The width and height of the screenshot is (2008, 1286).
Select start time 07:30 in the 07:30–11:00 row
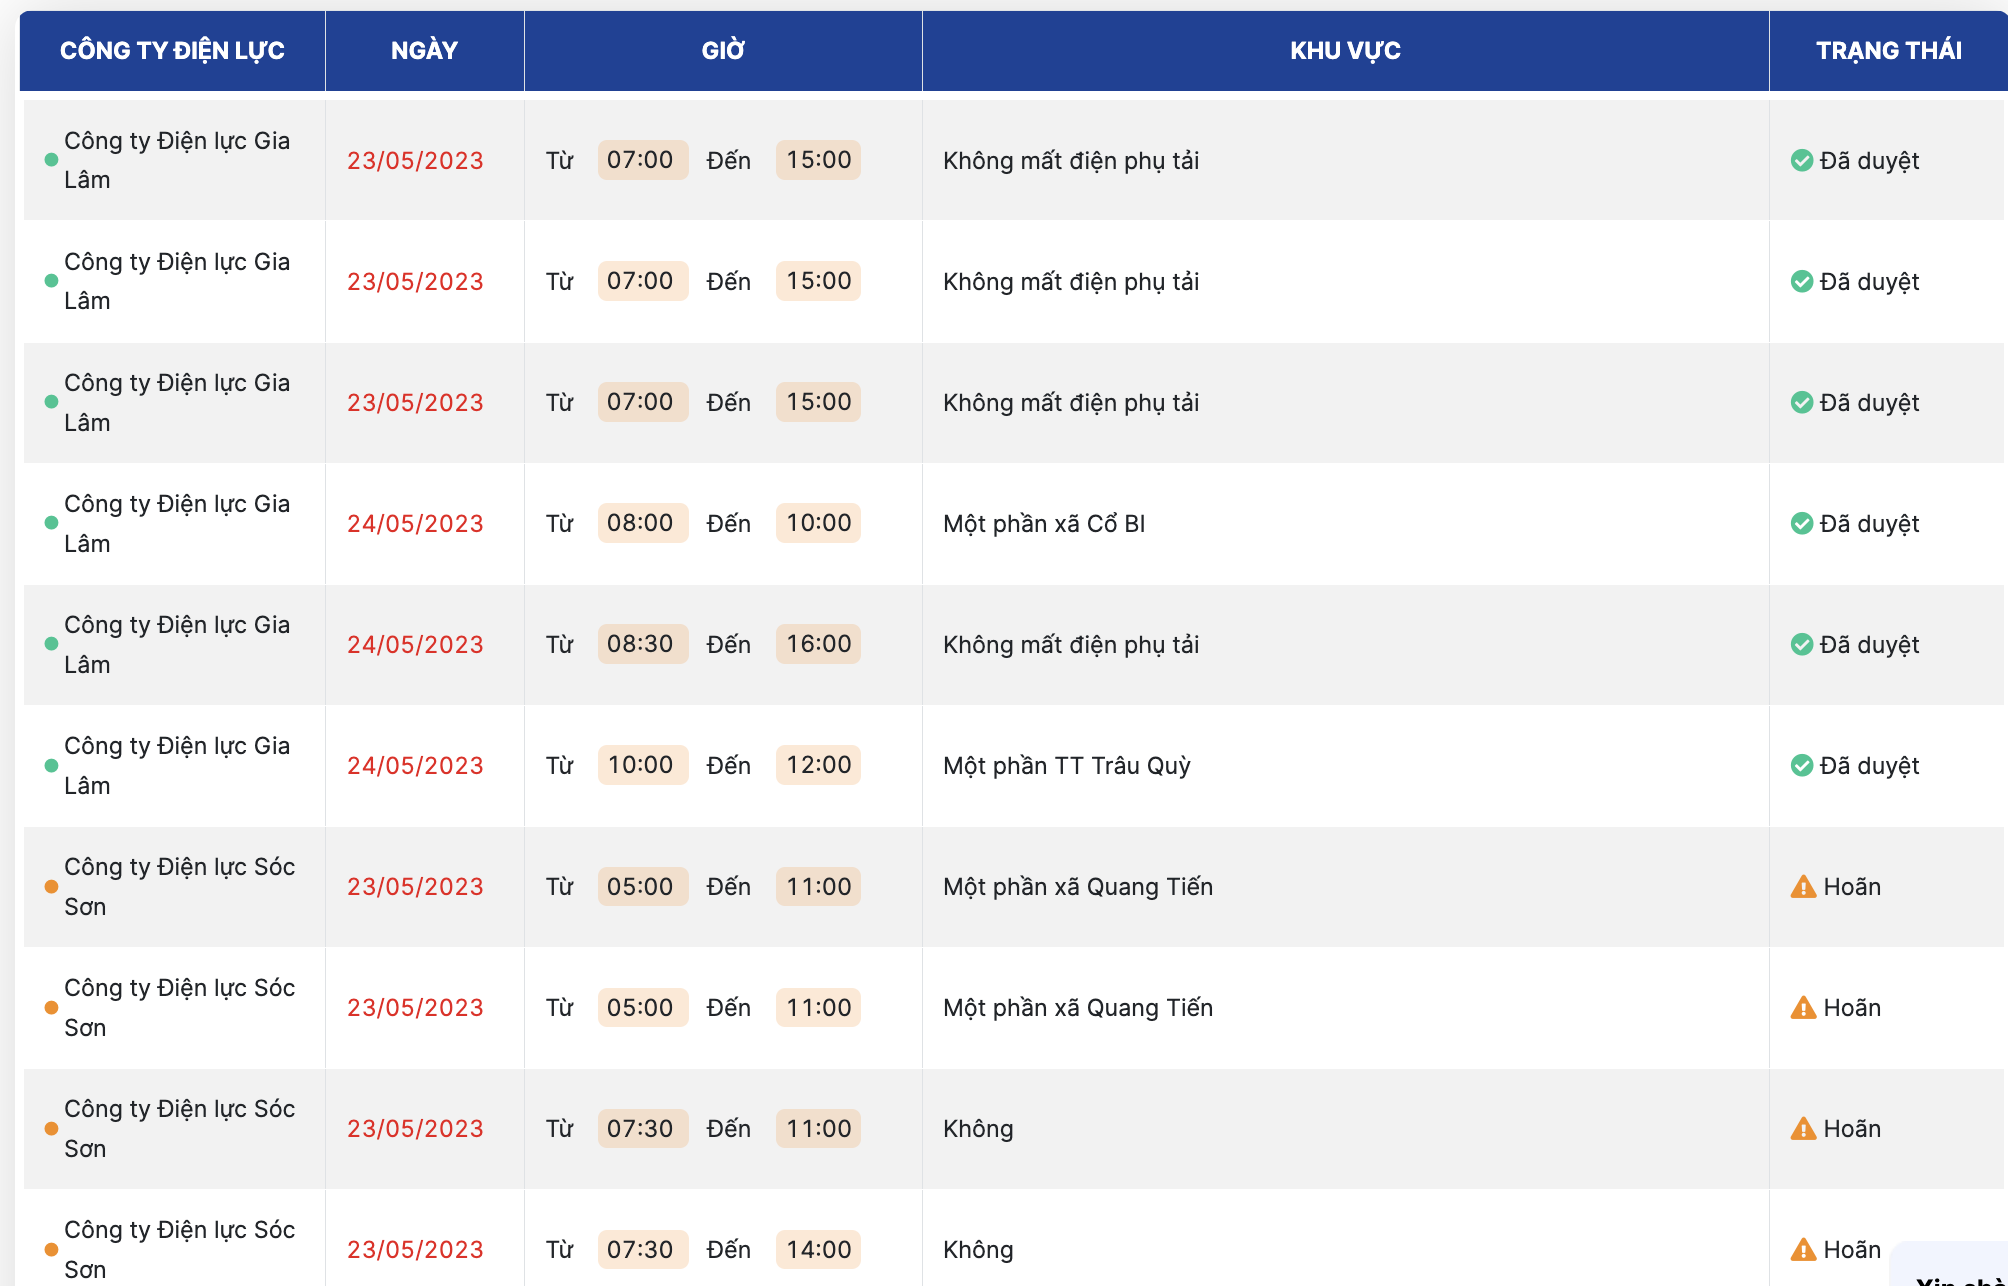coord(642,1128)
